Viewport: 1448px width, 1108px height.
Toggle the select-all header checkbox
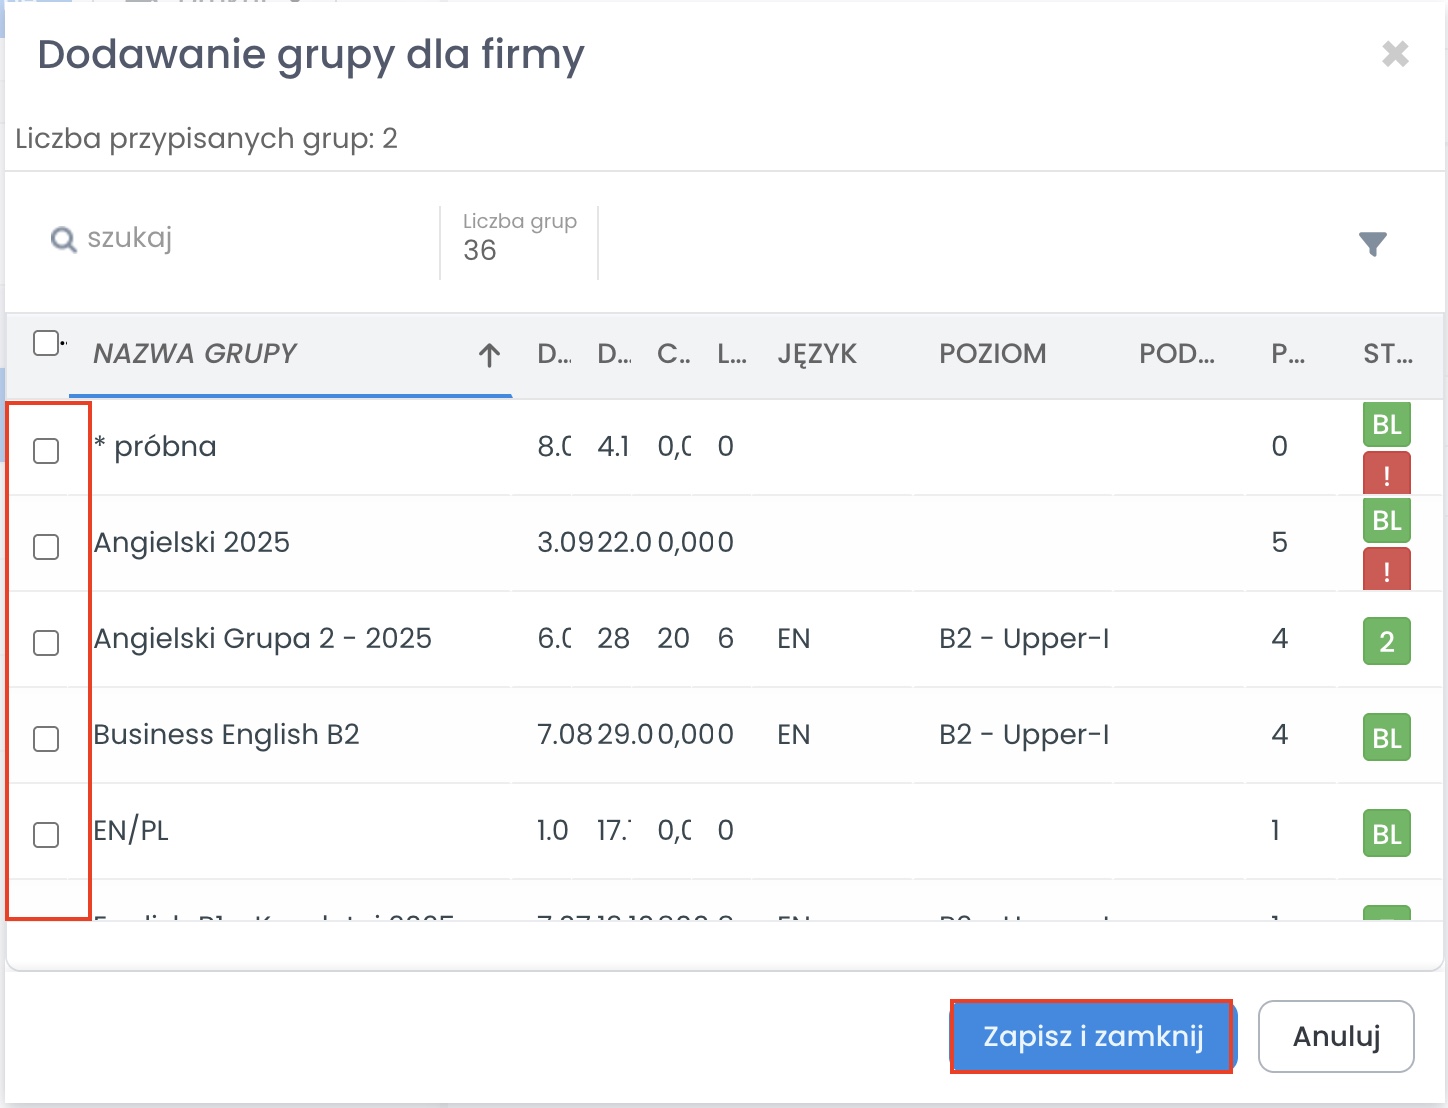point(46,343)
